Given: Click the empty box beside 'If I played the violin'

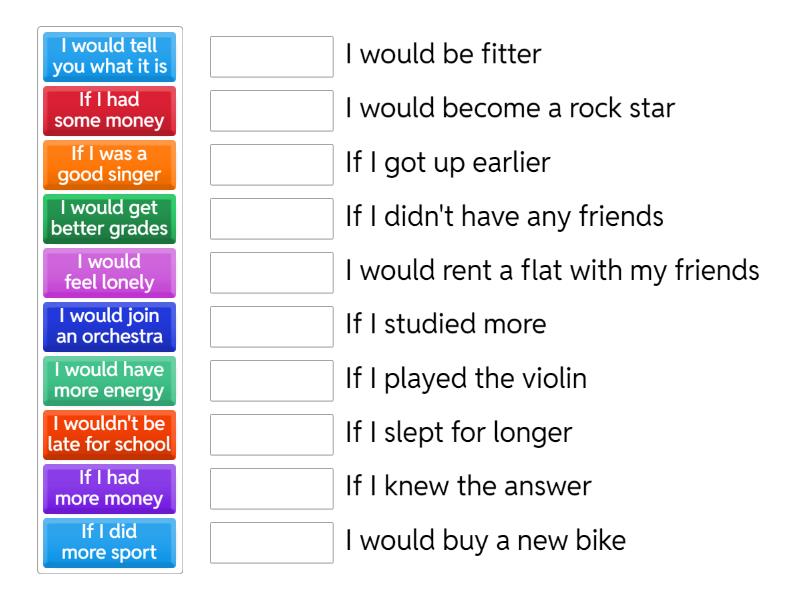Looking at the screenshot, I should (x=272, y=381).
